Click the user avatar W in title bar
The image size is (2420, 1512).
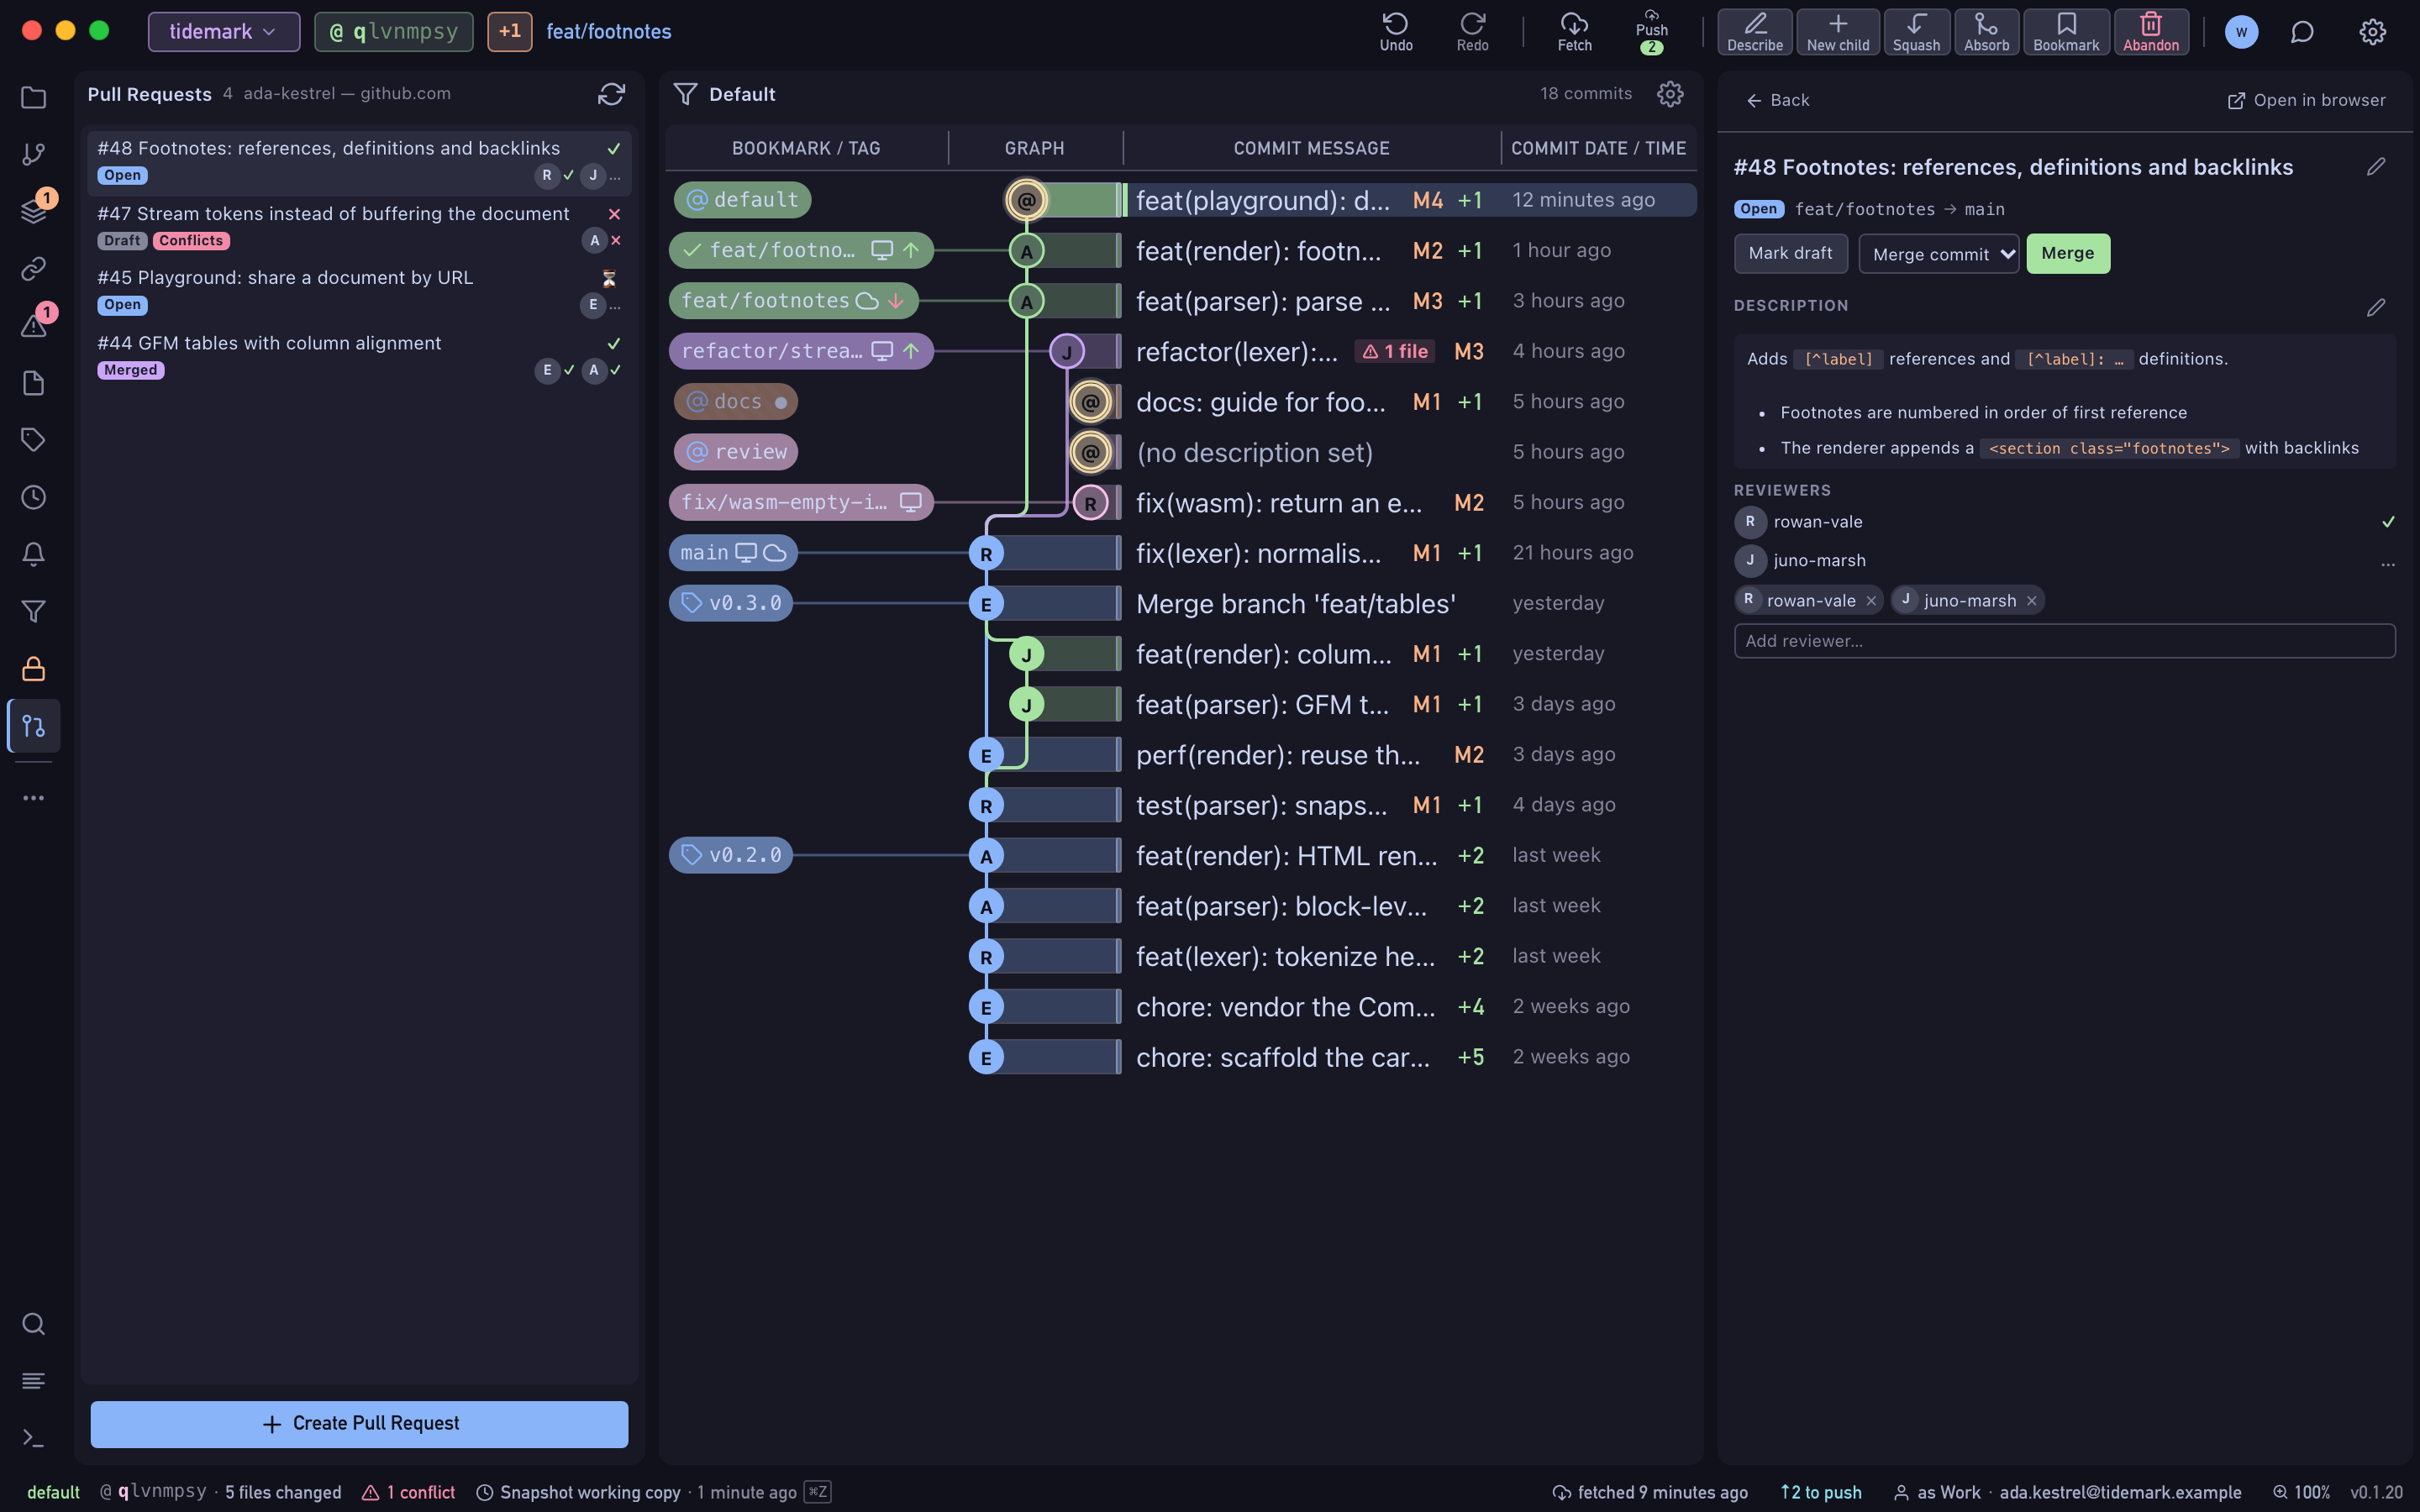2241,32
